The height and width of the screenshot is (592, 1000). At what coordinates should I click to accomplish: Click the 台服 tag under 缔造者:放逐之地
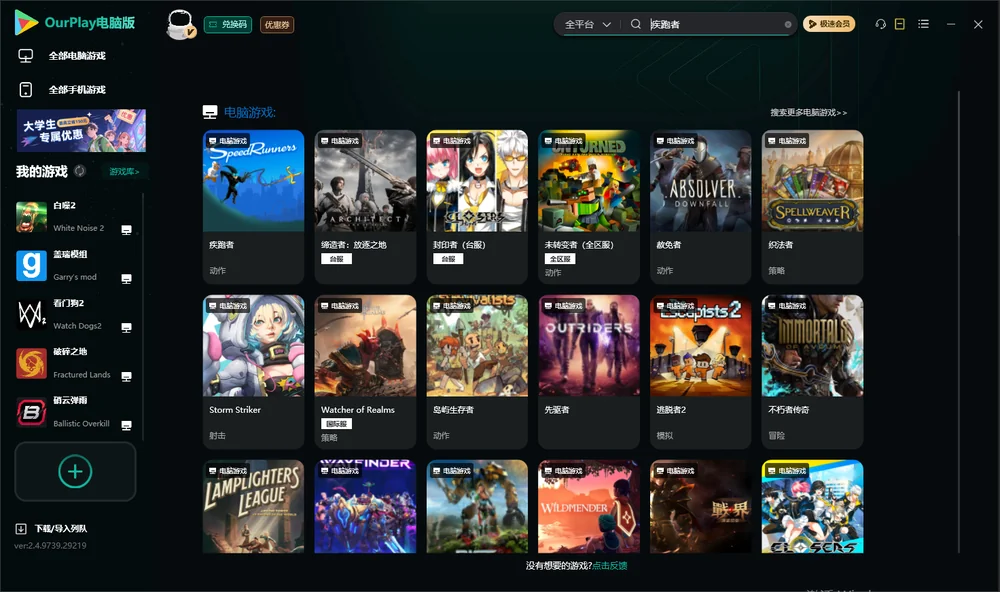336,259
